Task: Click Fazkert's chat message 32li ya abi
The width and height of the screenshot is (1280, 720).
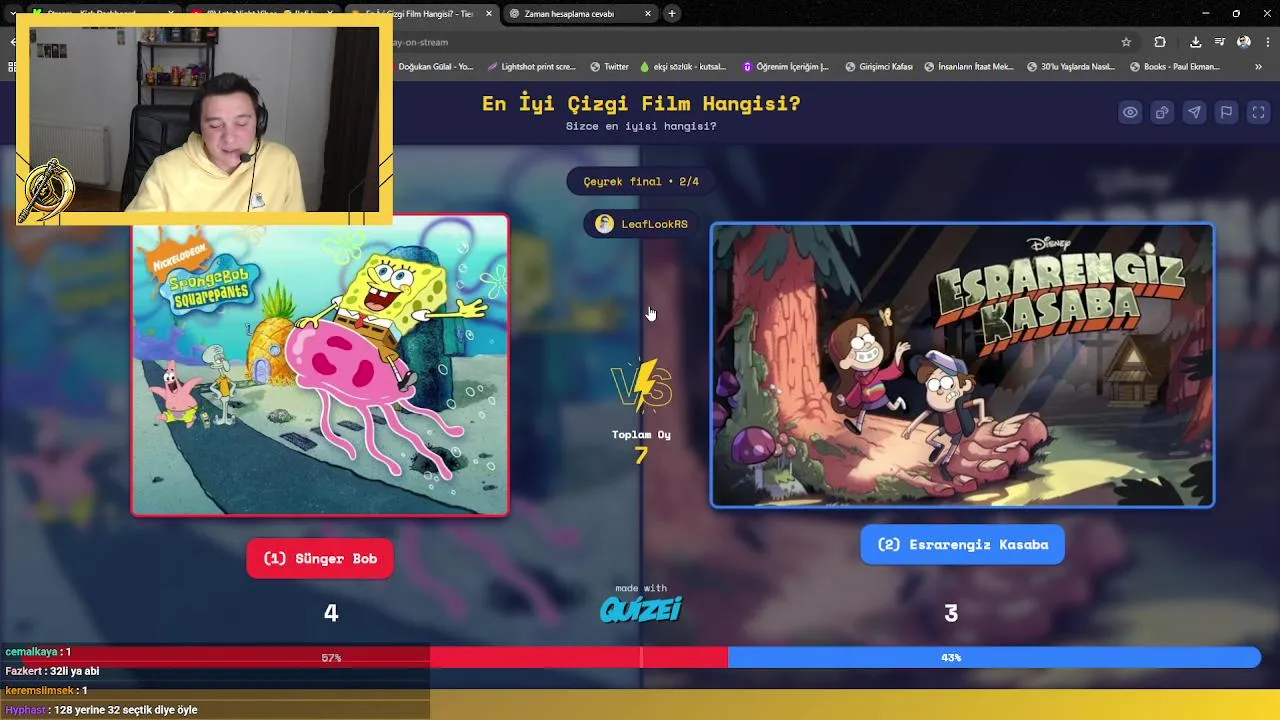Action: coord(52,671)
